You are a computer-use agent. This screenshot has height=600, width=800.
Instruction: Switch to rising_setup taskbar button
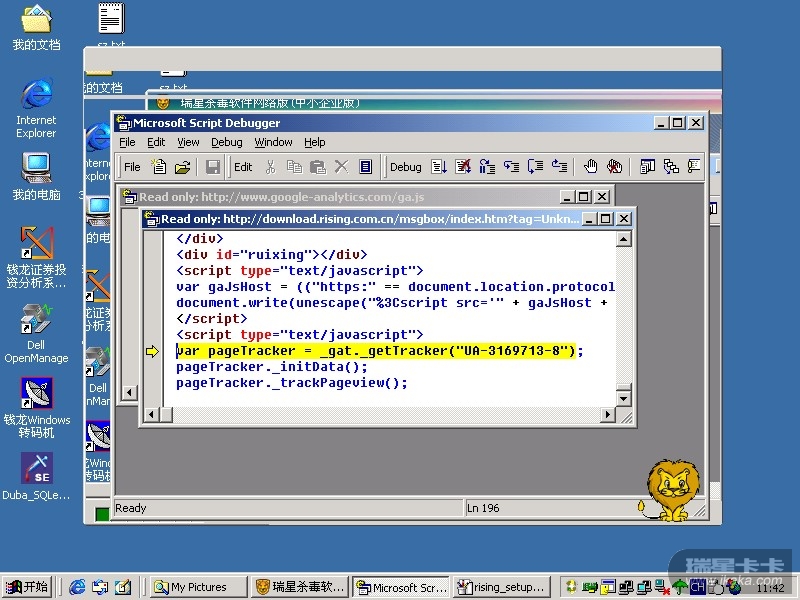[503, 587]
